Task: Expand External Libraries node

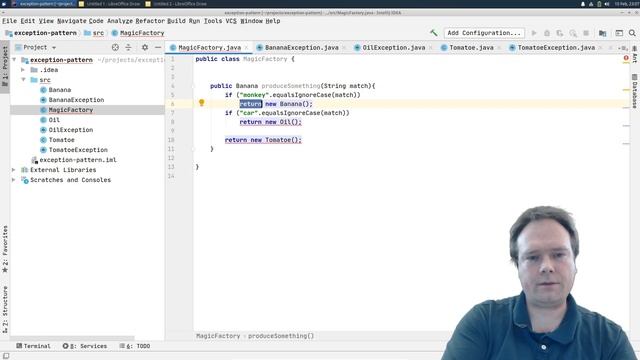Action: click(14, 170)
